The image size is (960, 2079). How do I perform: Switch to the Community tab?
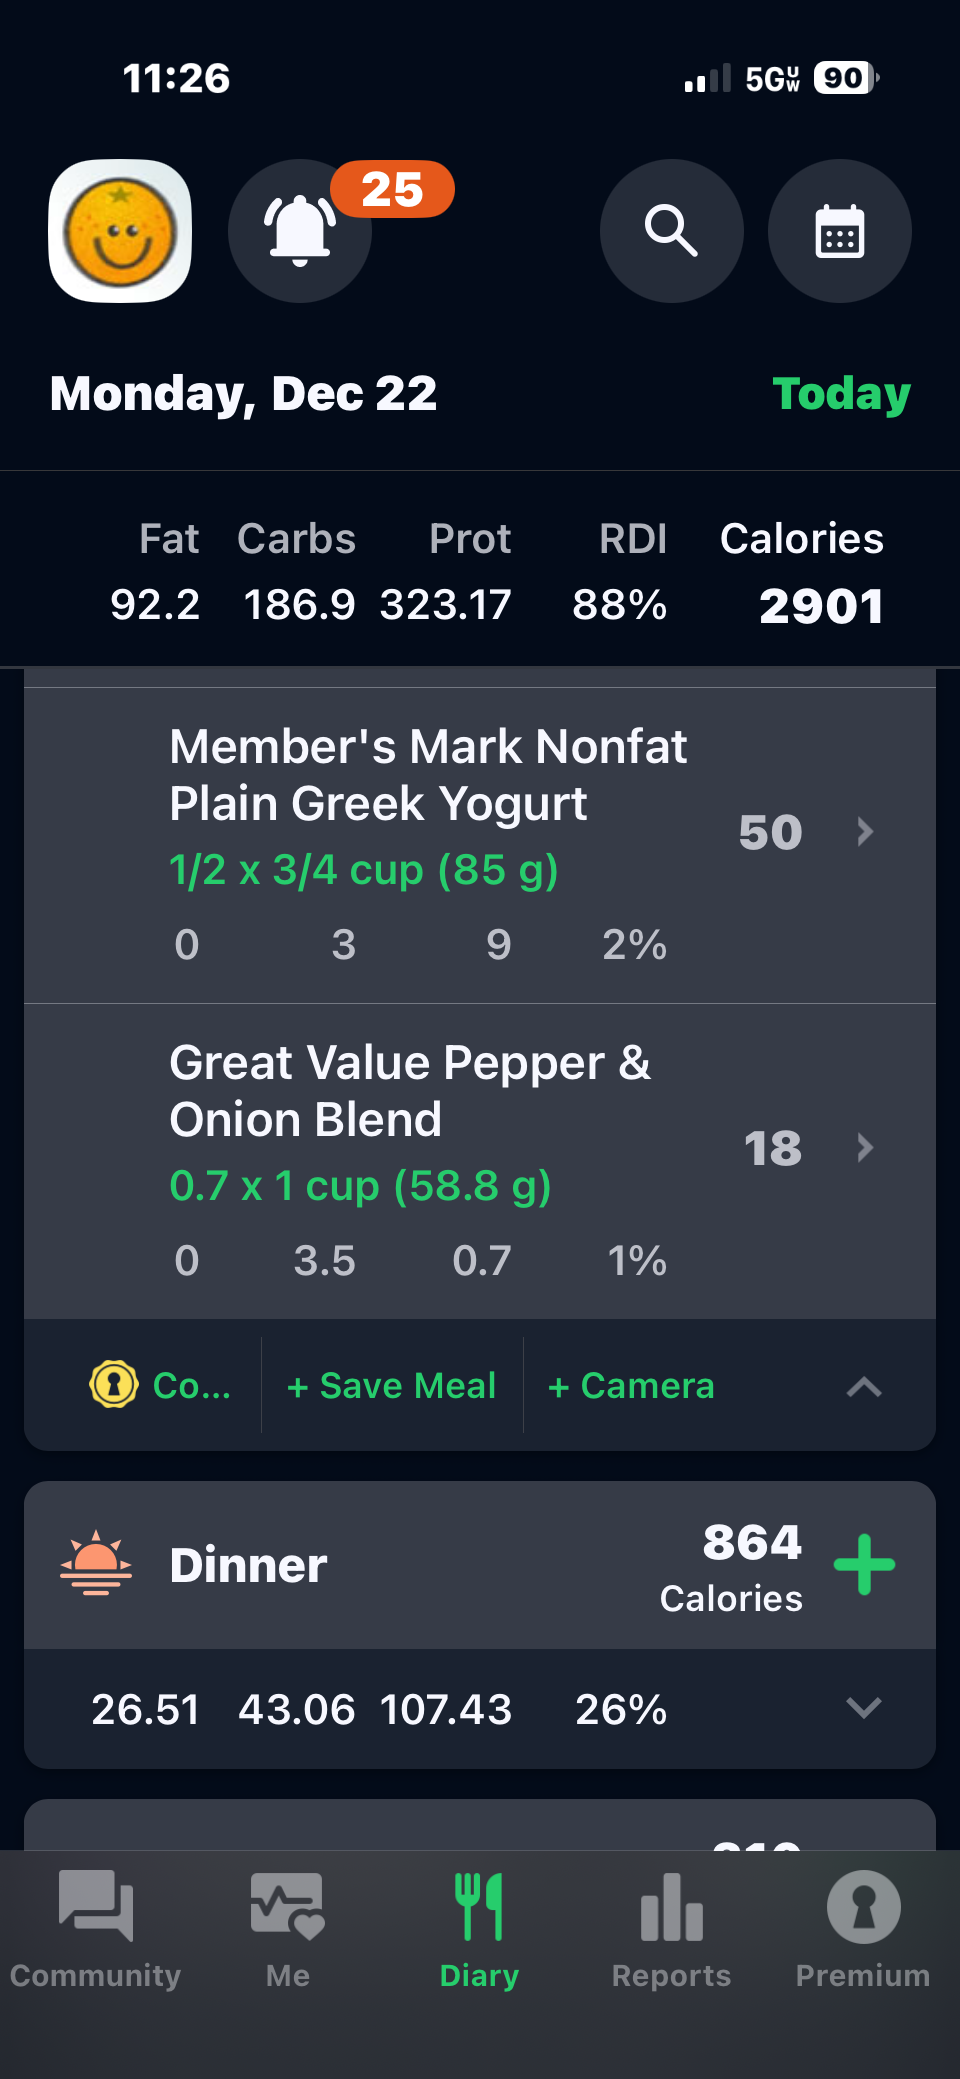(96, 1925)
